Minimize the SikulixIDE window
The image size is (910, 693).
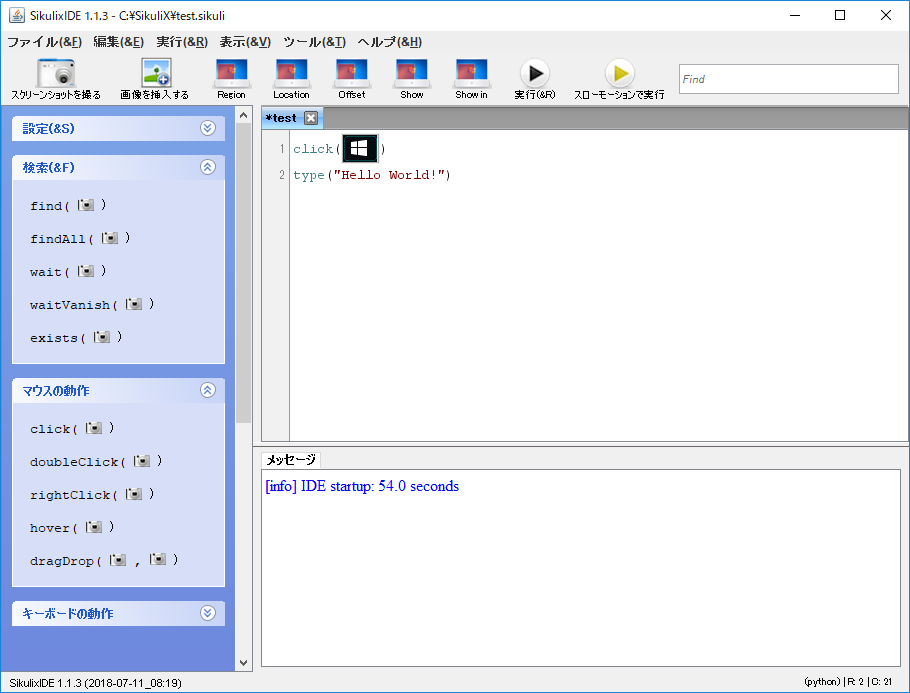(x=795, y=15)
